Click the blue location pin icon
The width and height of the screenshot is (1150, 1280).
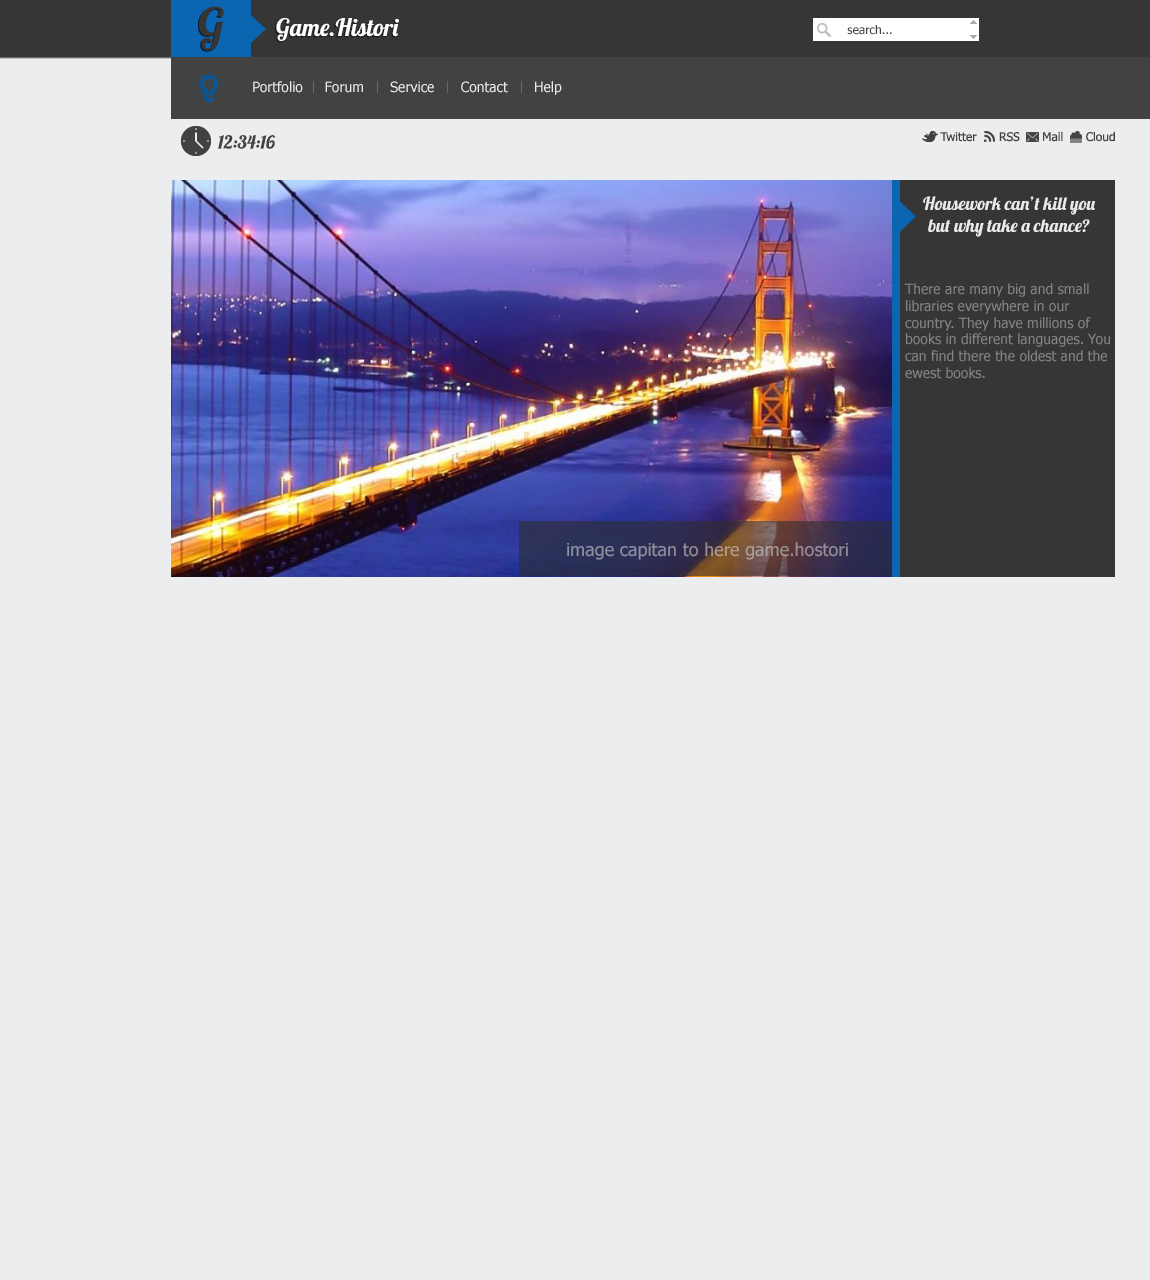click(x=209, y=89)
